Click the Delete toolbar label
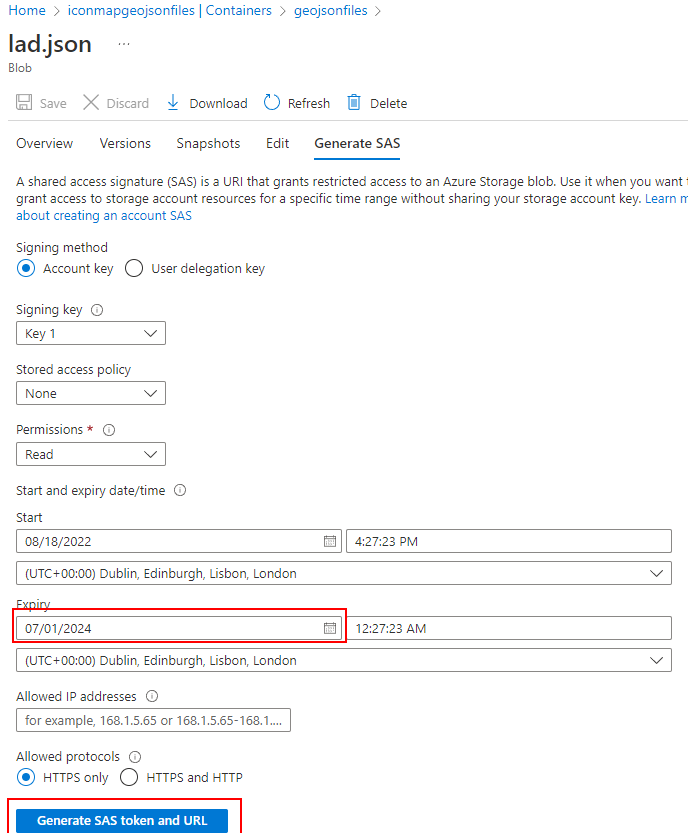688x833 pixels. click(x=388, y=104)
